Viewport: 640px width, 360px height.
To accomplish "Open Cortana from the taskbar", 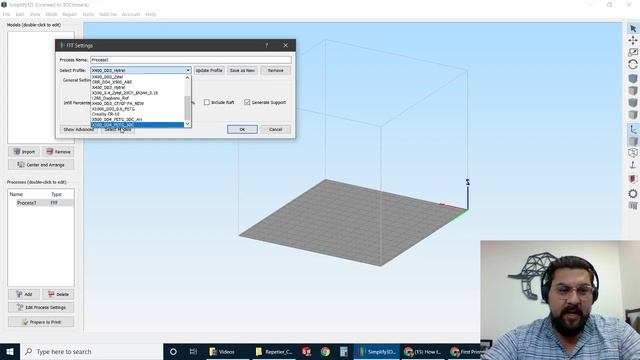I will 173,351.
